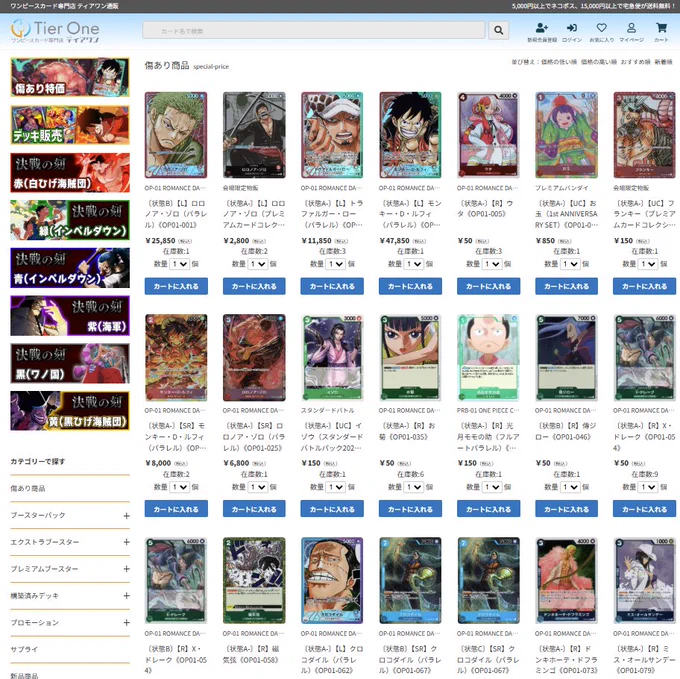The height and width of the screenshot is (679, 680).
Task: Open 磁気弦 OP01-058 product title
Action: click(x=254, y=654)
